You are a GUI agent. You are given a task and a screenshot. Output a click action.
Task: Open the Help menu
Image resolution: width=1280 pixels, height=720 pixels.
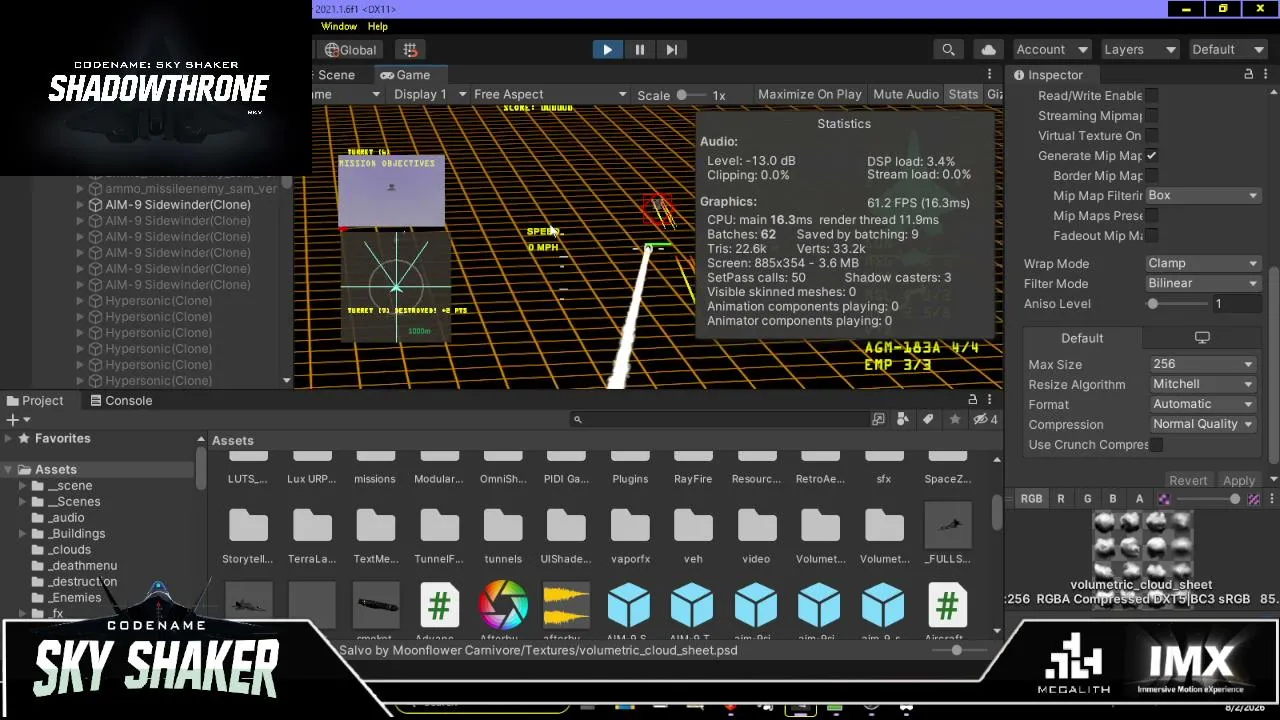(x=378, y=26)
